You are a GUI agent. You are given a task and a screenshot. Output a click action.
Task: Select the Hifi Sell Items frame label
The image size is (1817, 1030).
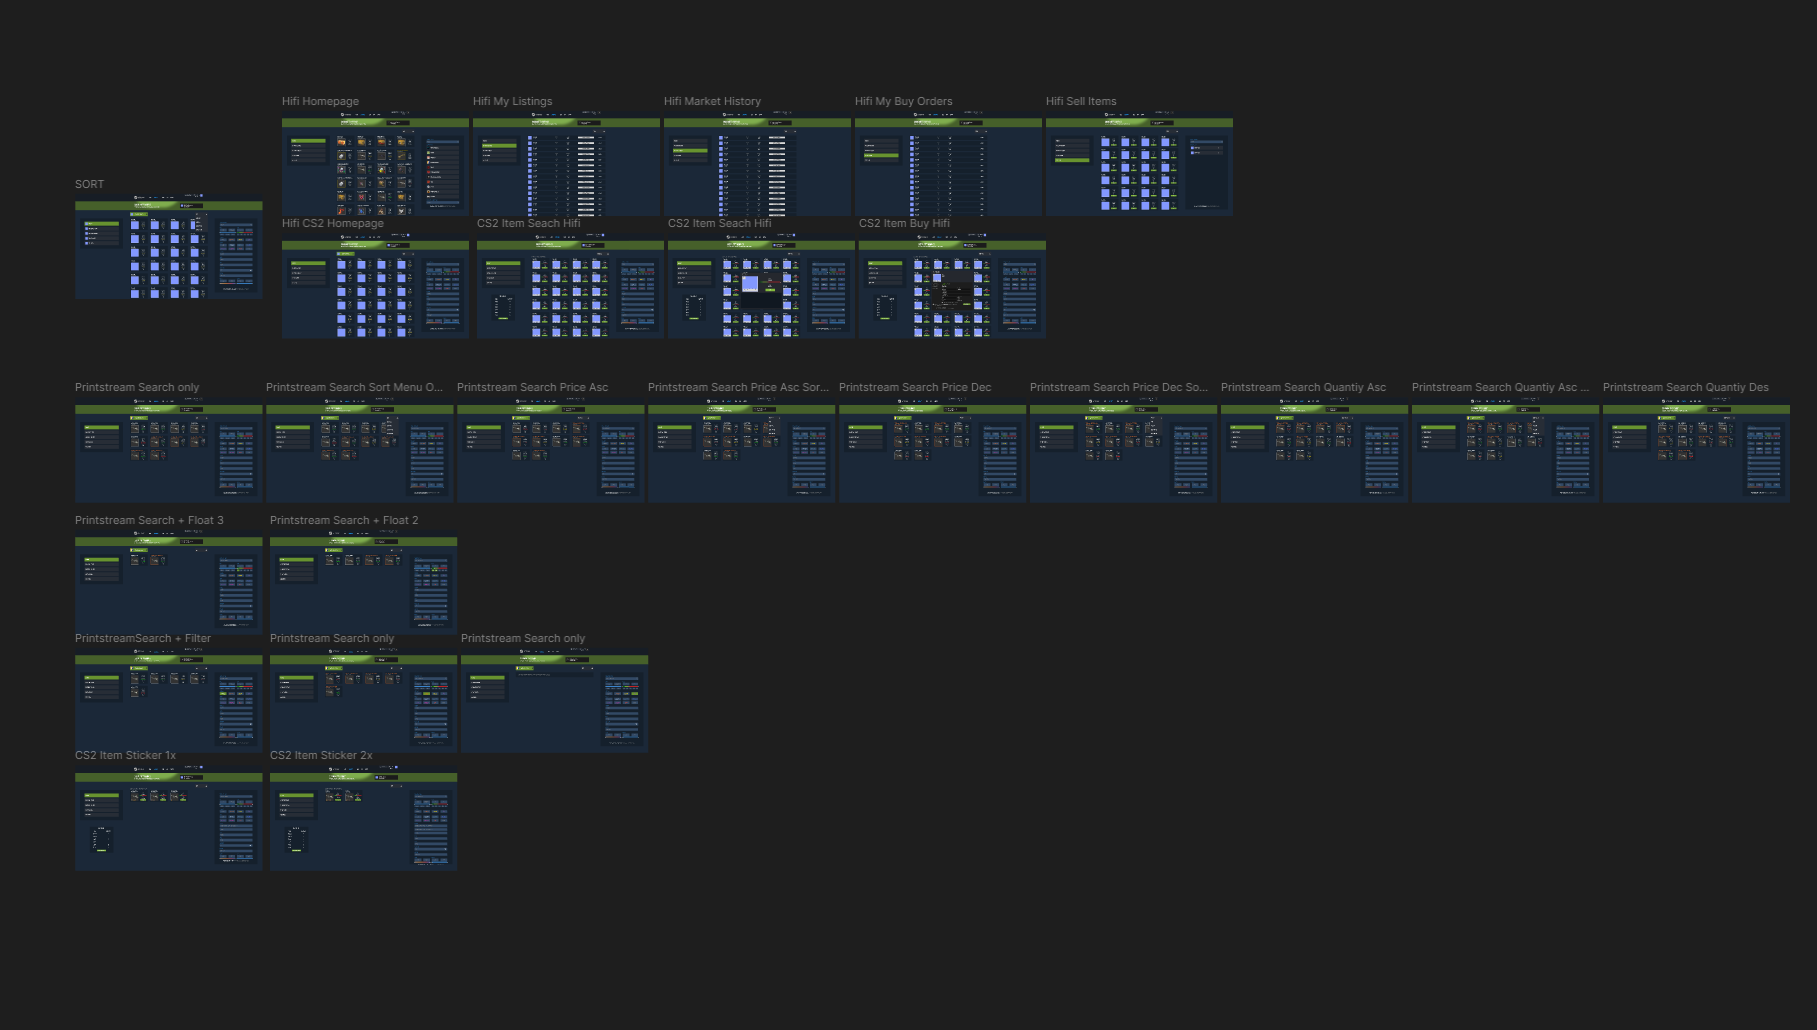[1081, 101]
